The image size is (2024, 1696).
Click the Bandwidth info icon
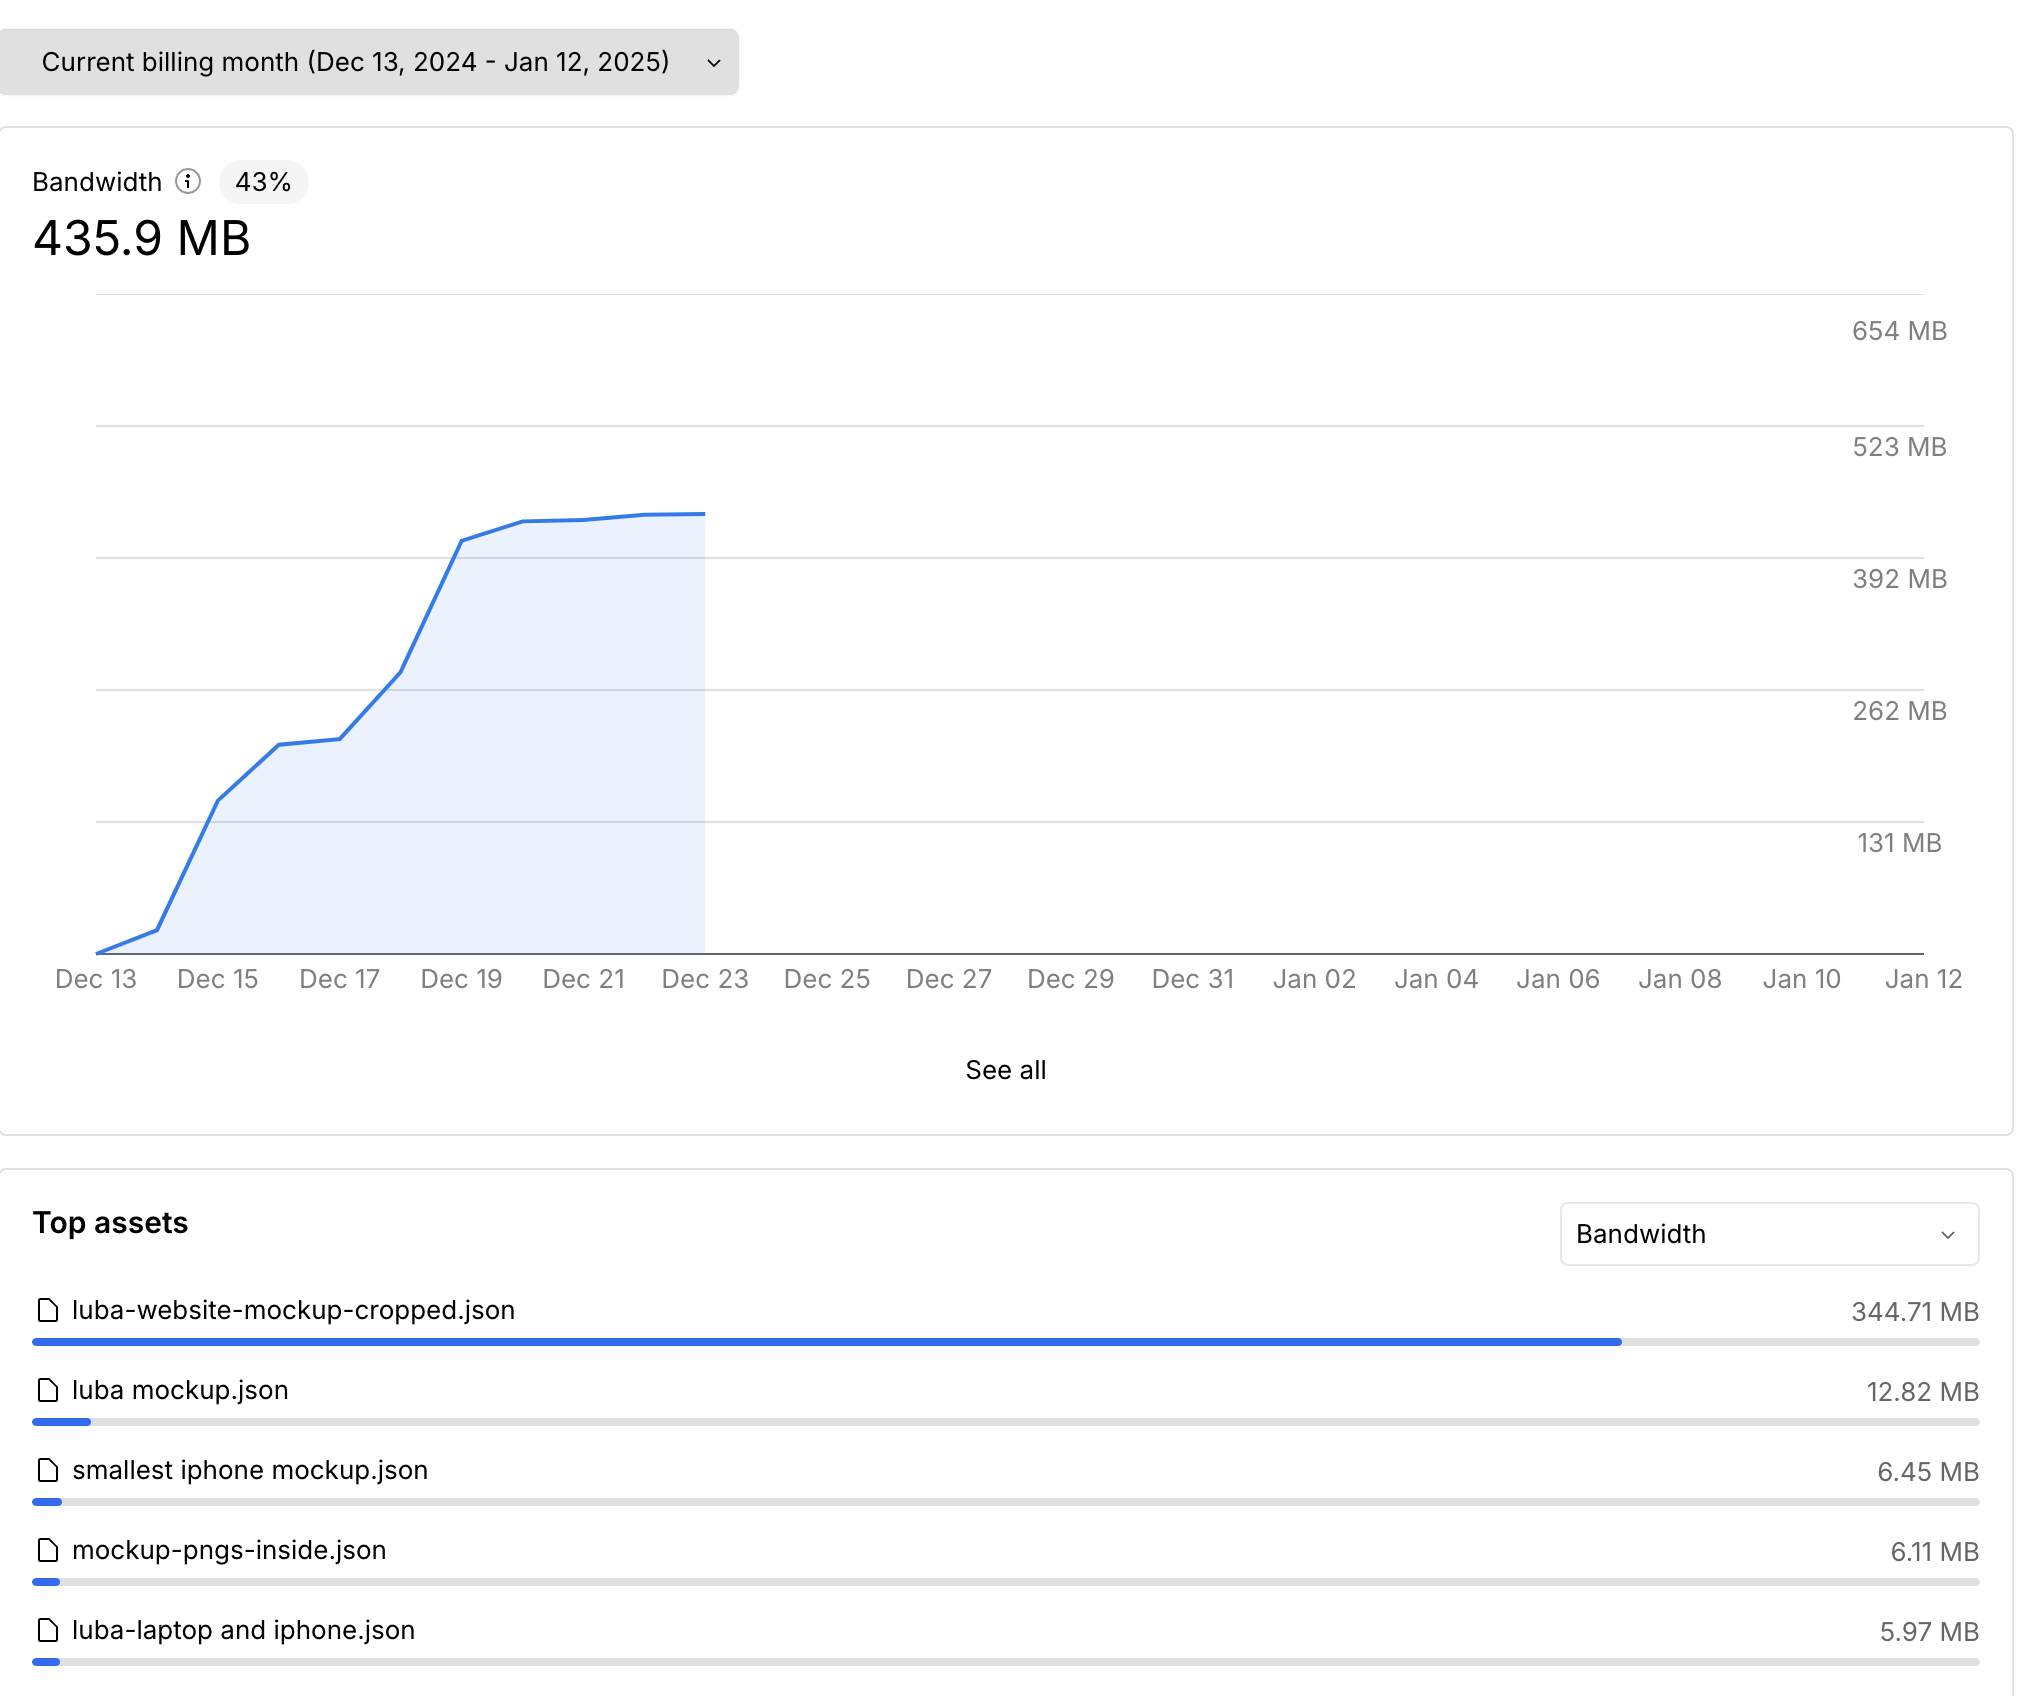coord(188,181)
